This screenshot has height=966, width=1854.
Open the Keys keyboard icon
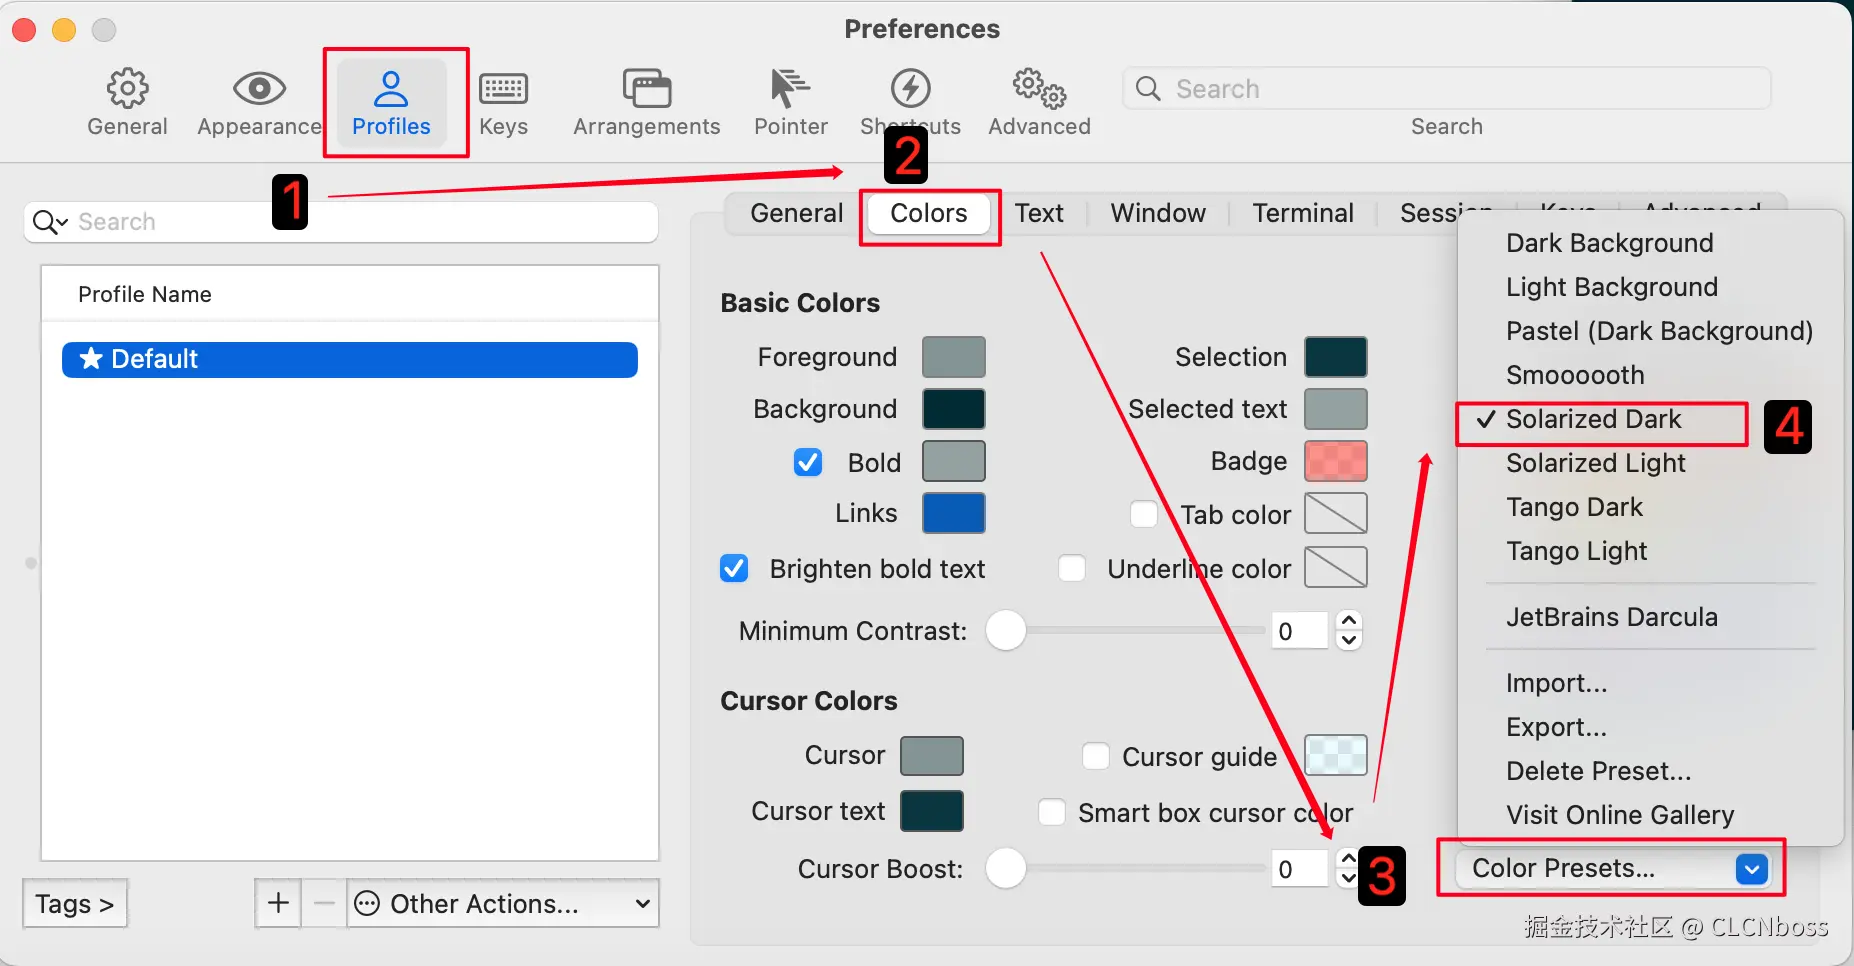coord(503,89)
